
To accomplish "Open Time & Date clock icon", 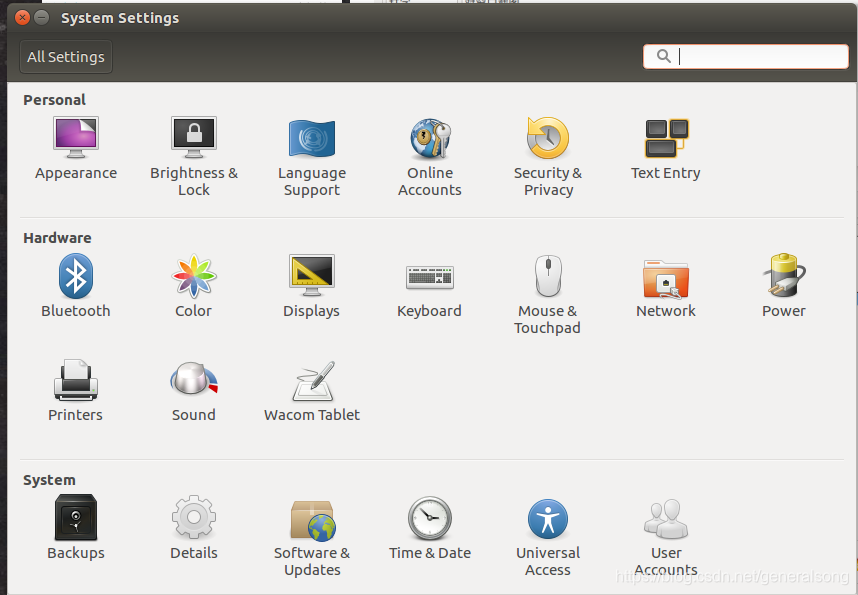I will coord(430,518).
